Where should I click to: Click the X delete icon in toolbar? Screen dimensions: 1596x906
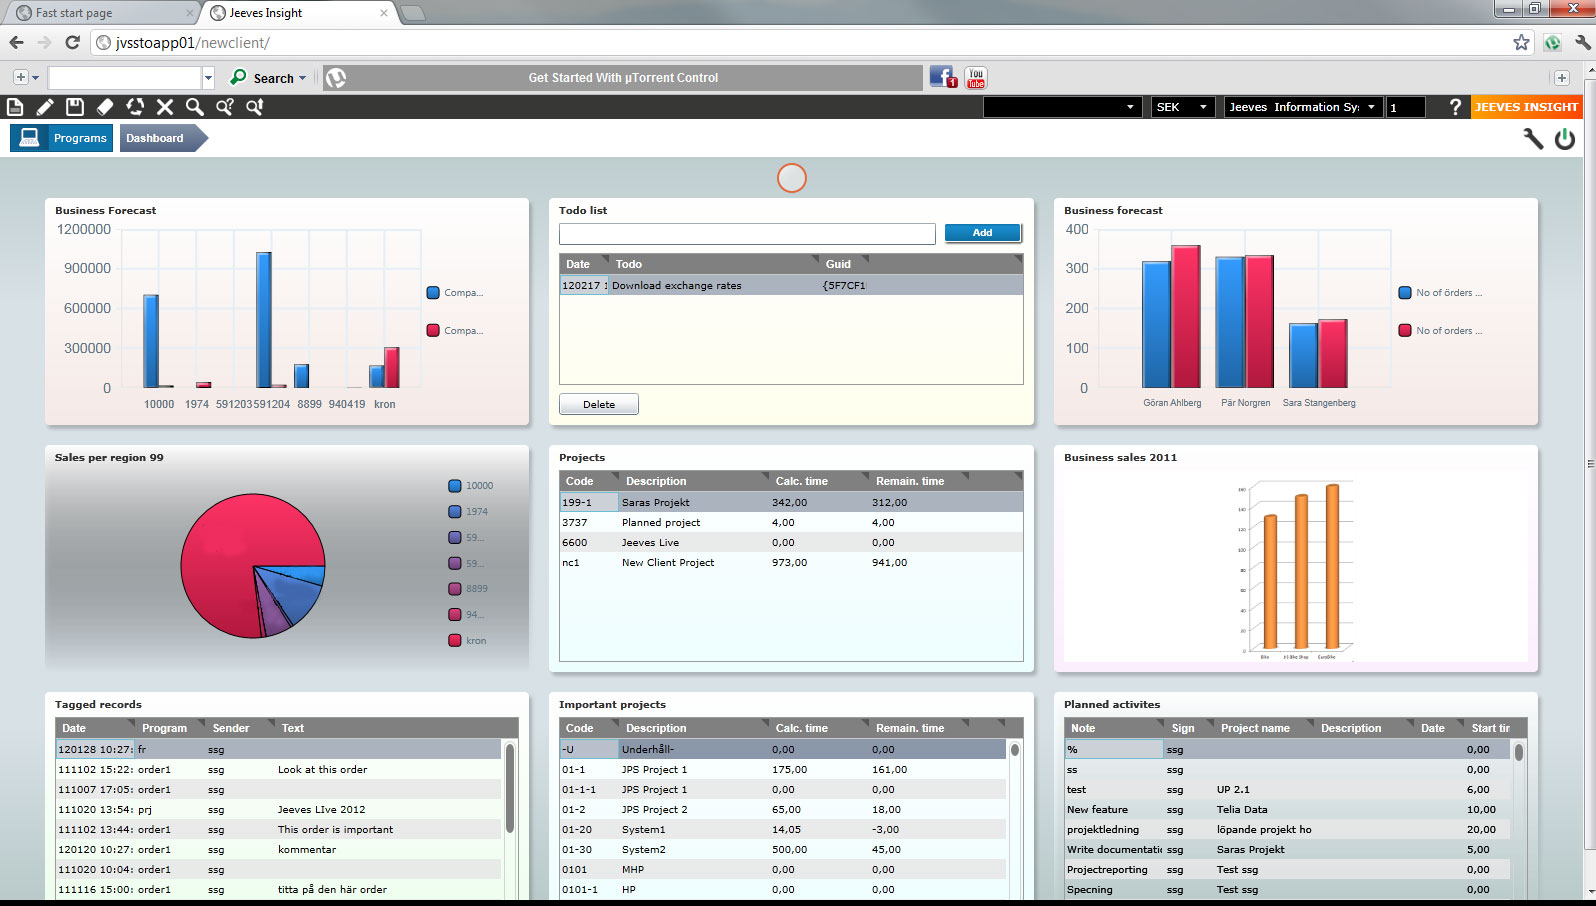[x=165, y=107]
